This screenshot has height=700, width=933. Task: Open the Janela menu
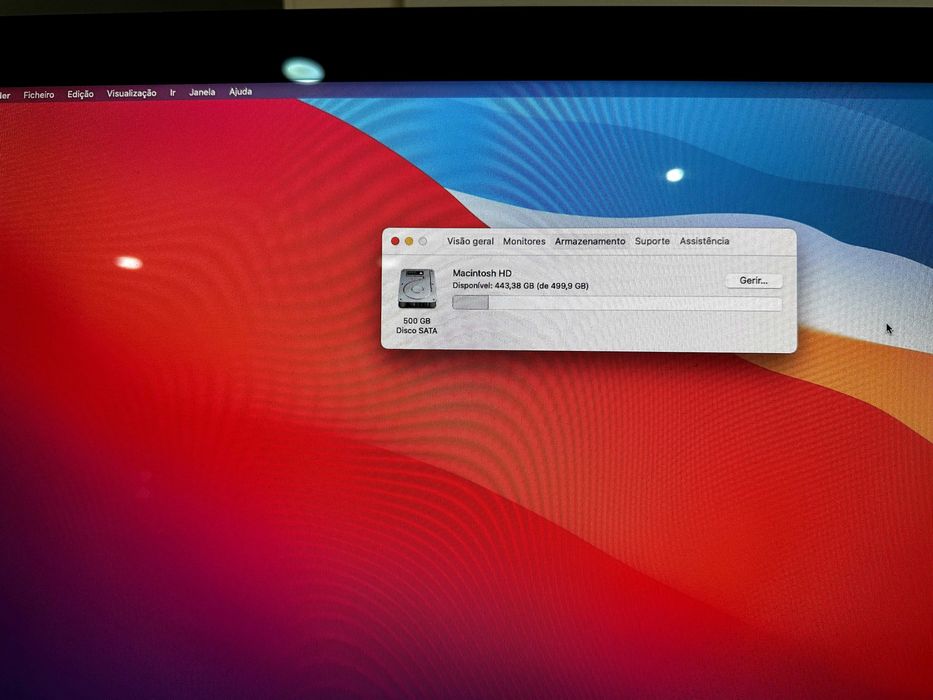tap(202, 92)
